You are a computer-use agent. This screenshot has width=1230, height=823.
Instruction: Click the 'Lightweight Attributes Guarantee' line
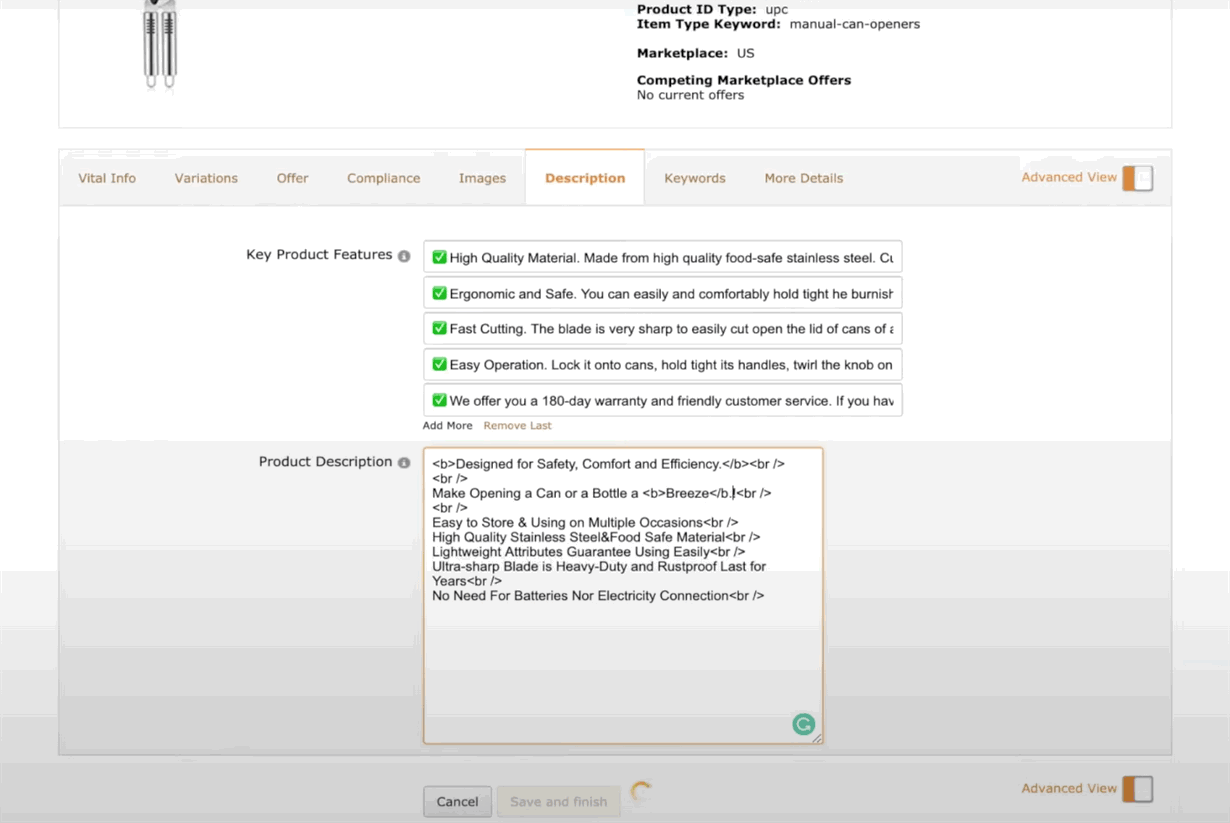pyautogui.click(x=588, y=552)
